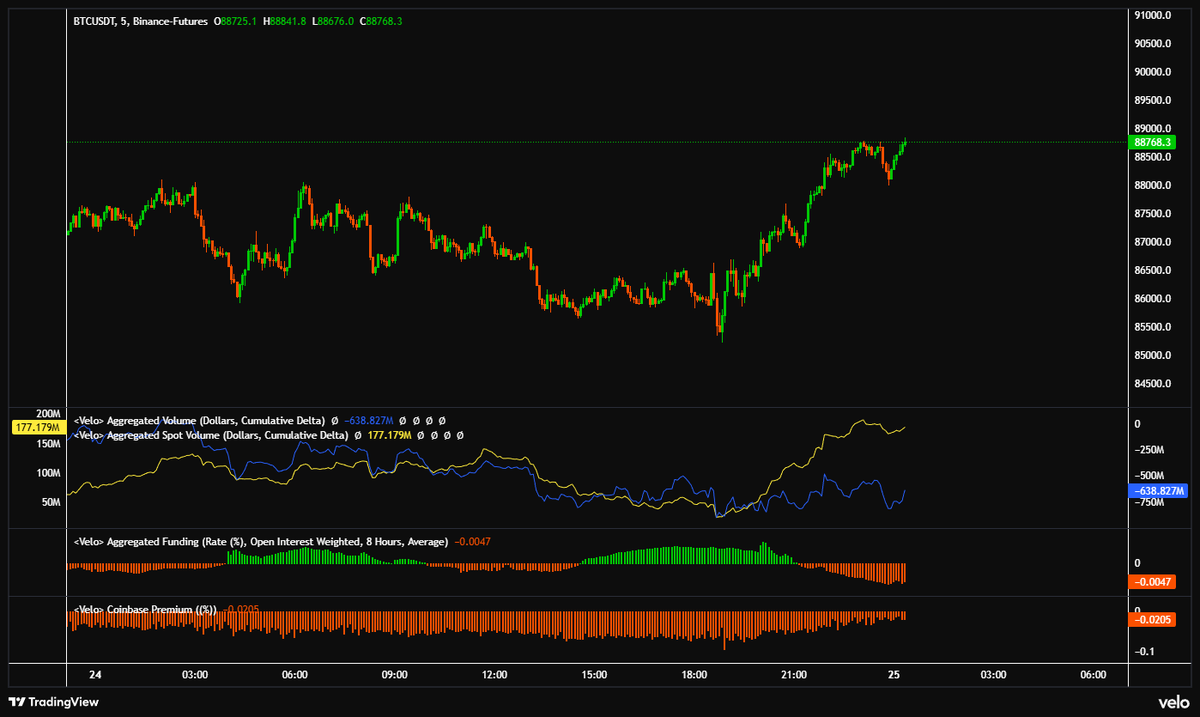Click the -0.1 Coinbase Premium axis label
Viewport: 1200px width, 717px height.
(1145, 652)
